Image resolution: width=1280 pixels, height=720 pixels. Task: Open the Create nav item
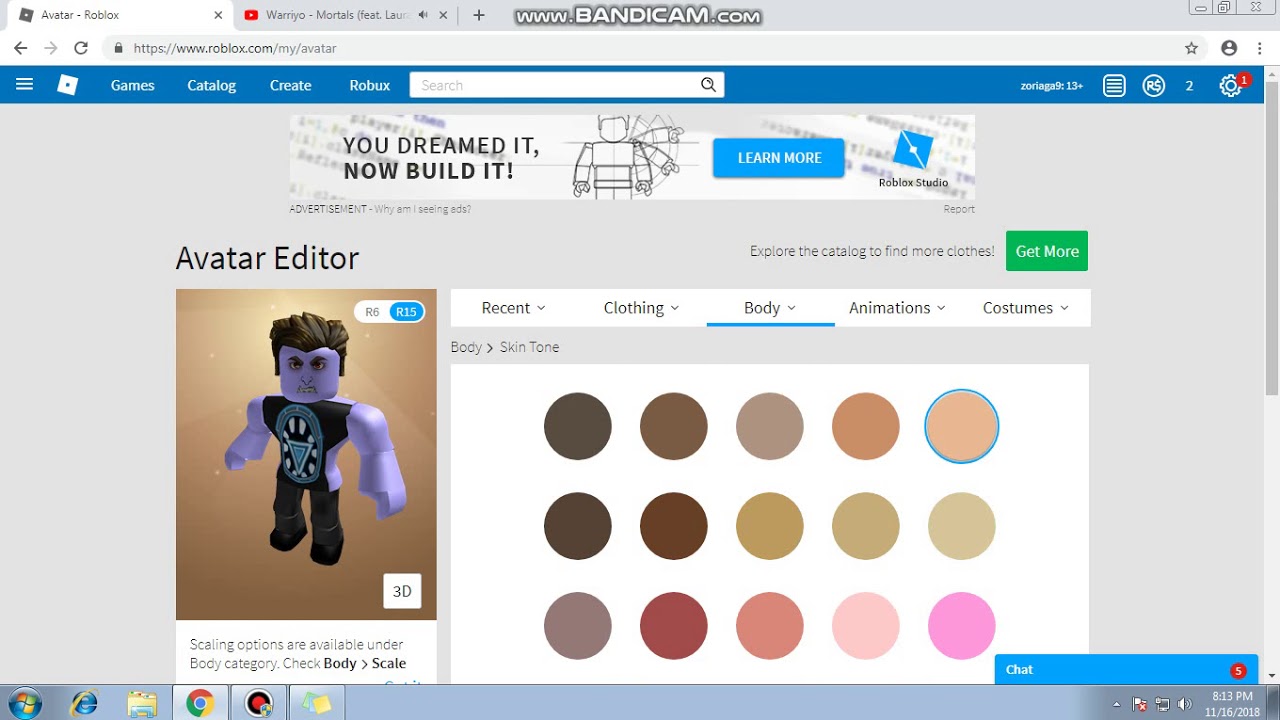point(291,85)
